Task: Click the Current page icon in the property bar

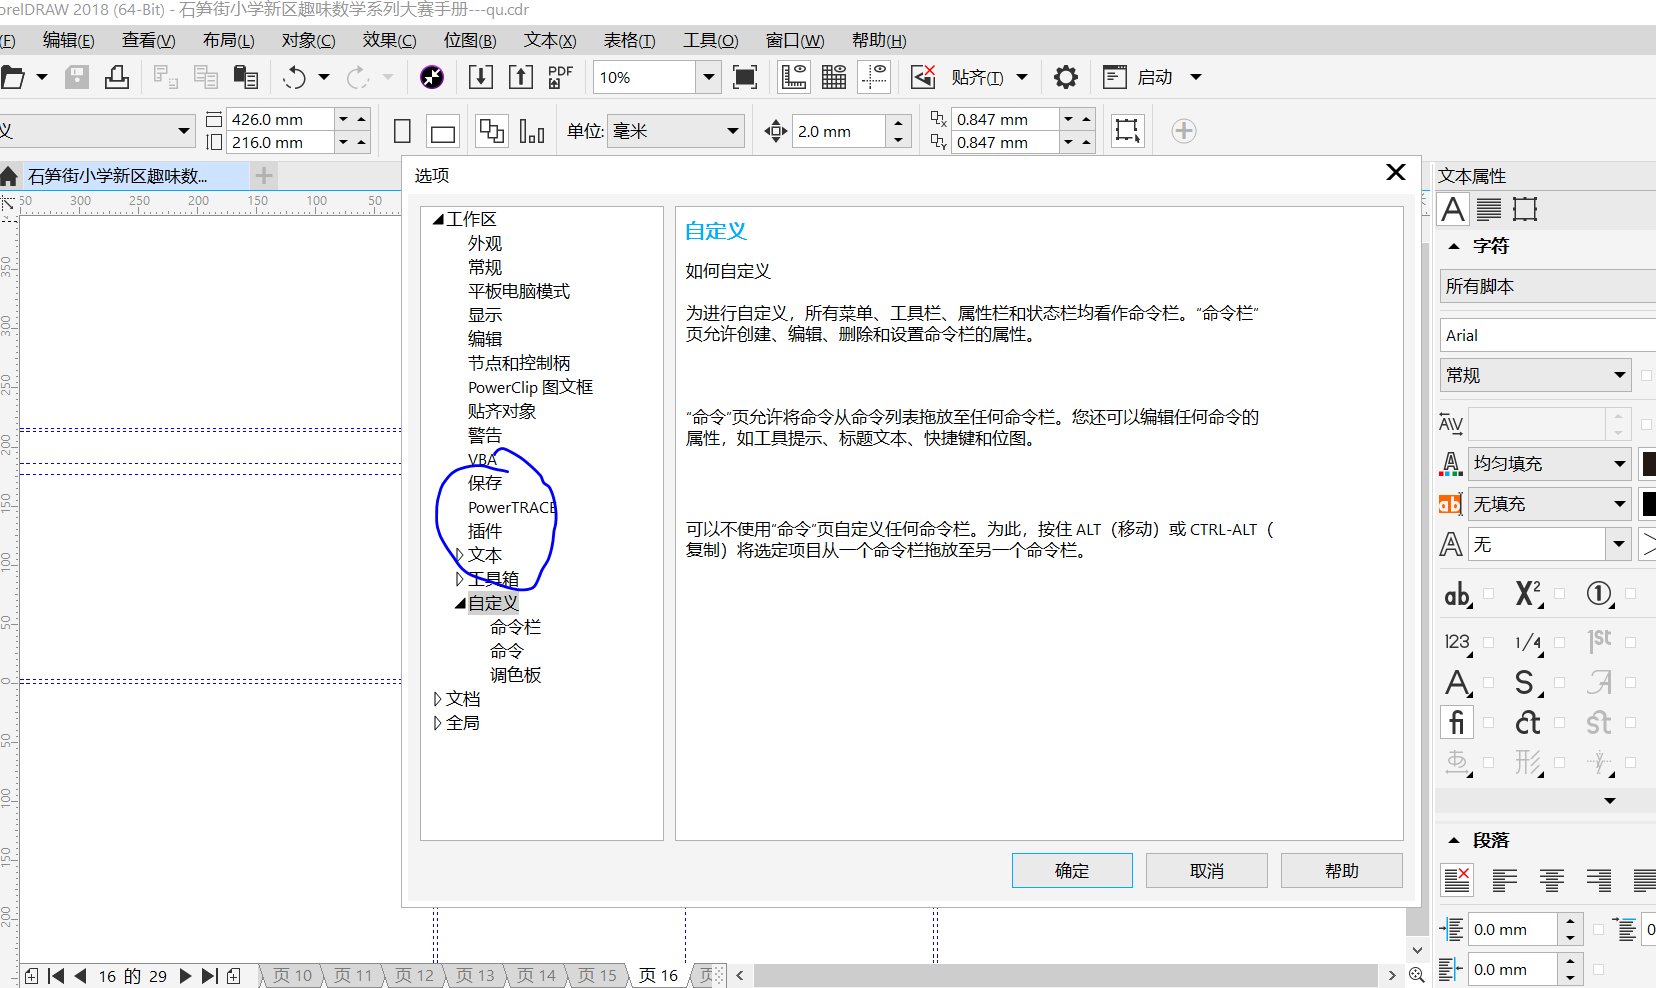Action: [x=532, y=131]
